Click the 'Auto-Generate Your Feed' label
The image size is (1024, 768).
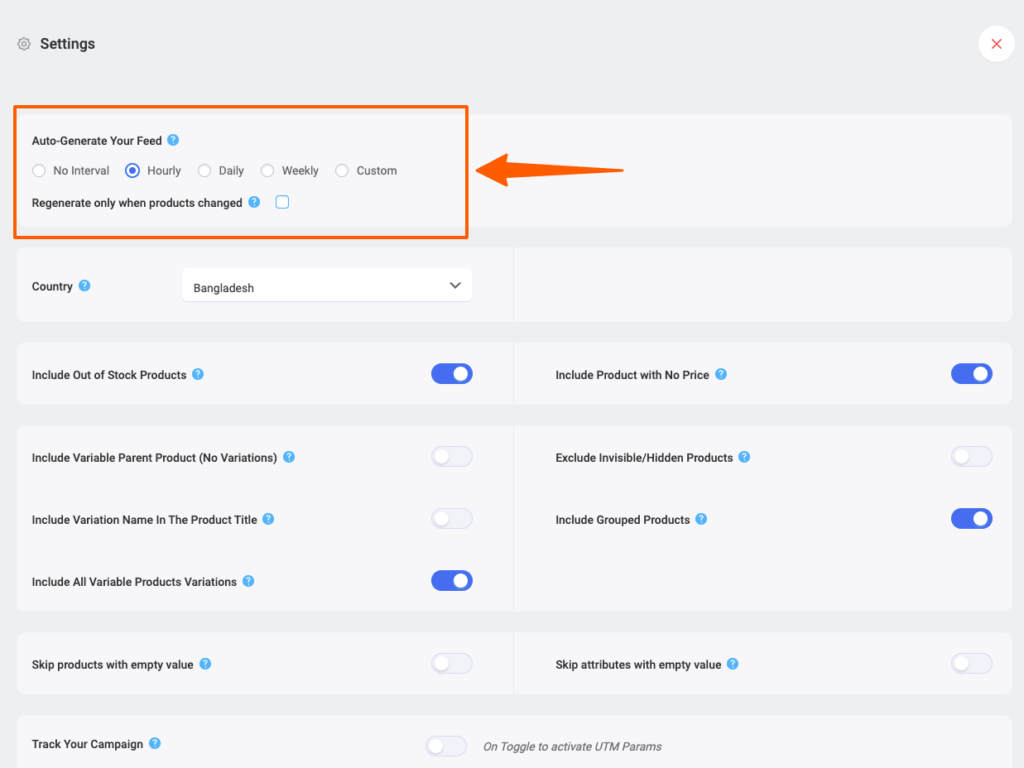tap(97, 140)
